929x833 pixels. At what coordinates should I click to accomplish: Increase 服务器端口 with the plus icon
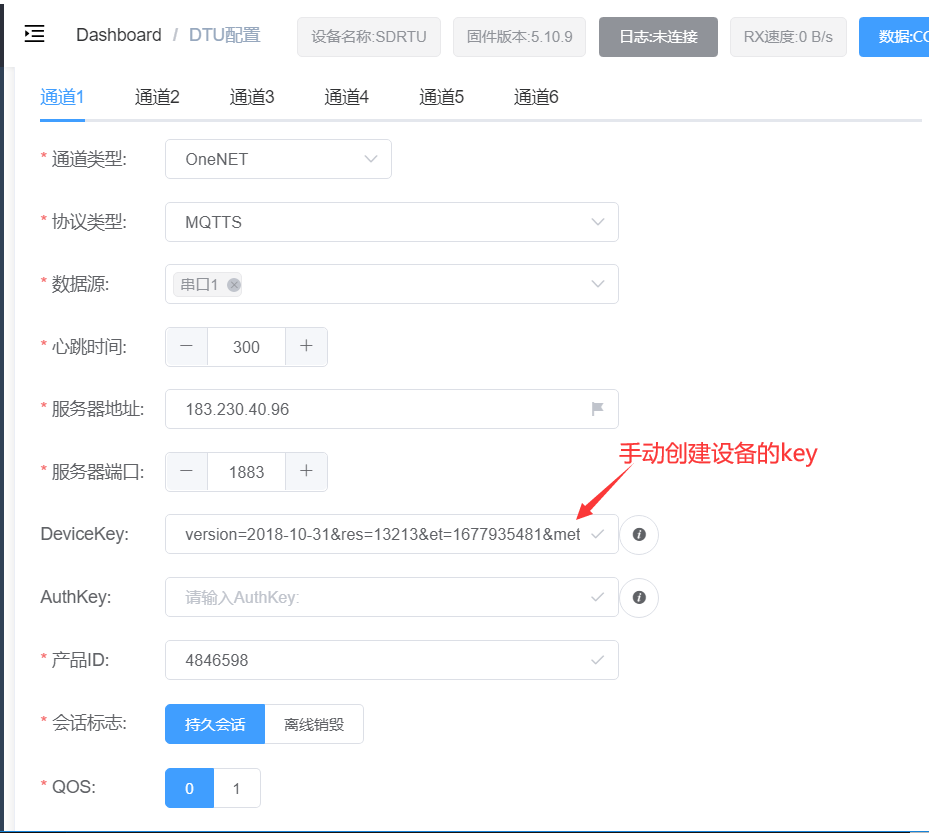click(x=303, y=471)
